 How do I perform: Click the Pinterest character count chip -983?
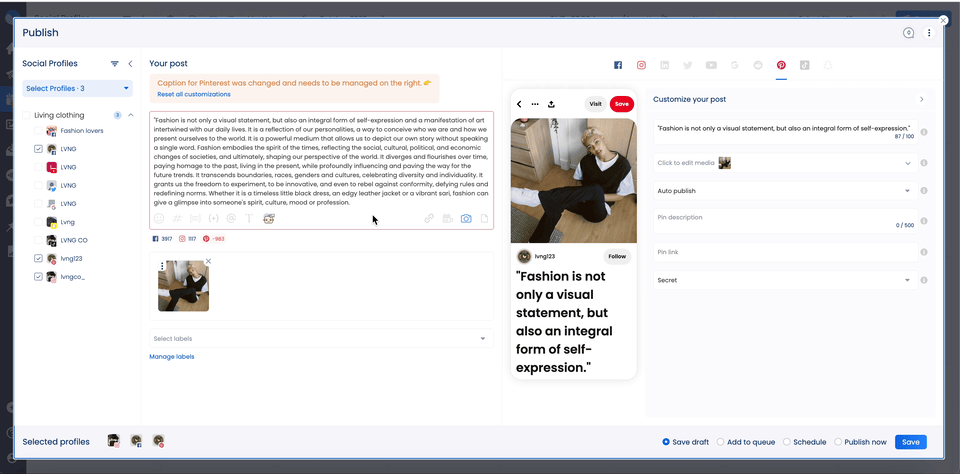point(214,239)
